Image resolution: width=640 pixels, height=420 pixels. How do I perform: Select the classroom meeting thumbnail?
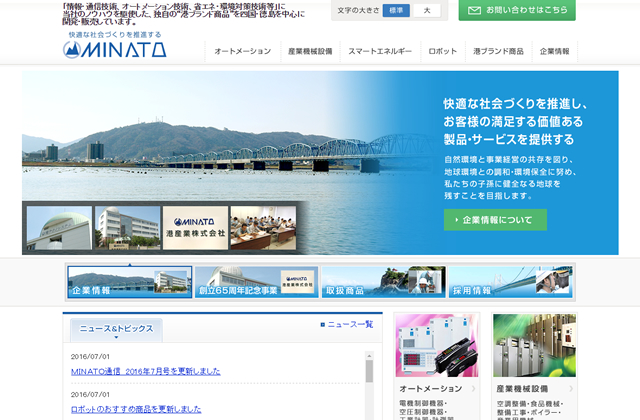pos(263,228)
